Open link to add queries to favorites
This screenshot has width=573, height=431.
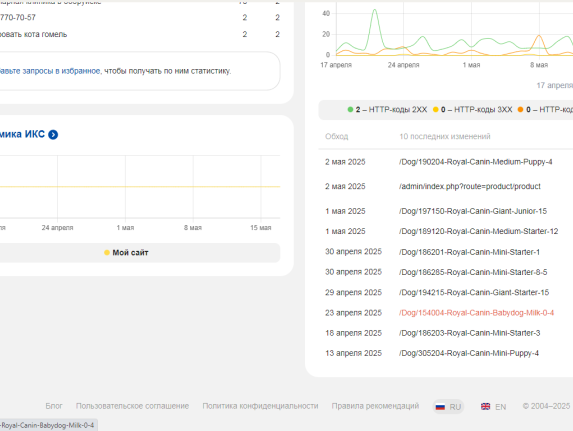50,71
